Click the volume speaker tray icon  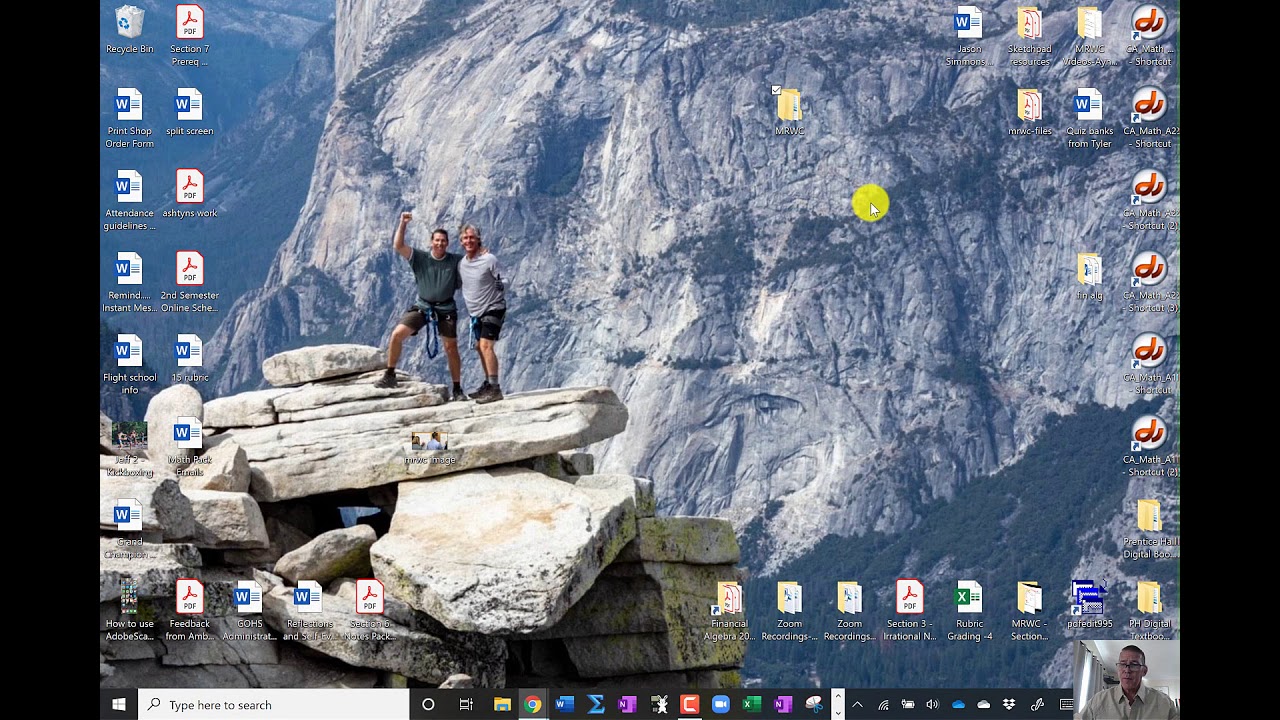[x=932, y=705]
